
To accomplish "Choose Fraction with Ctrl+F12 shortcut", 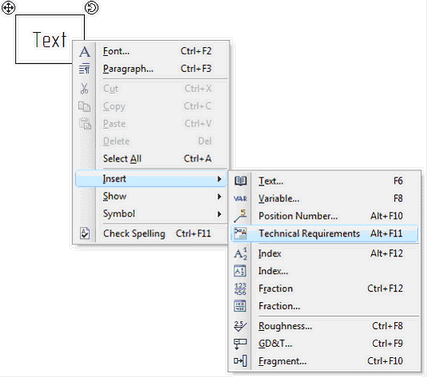I will tap(324, 289).
